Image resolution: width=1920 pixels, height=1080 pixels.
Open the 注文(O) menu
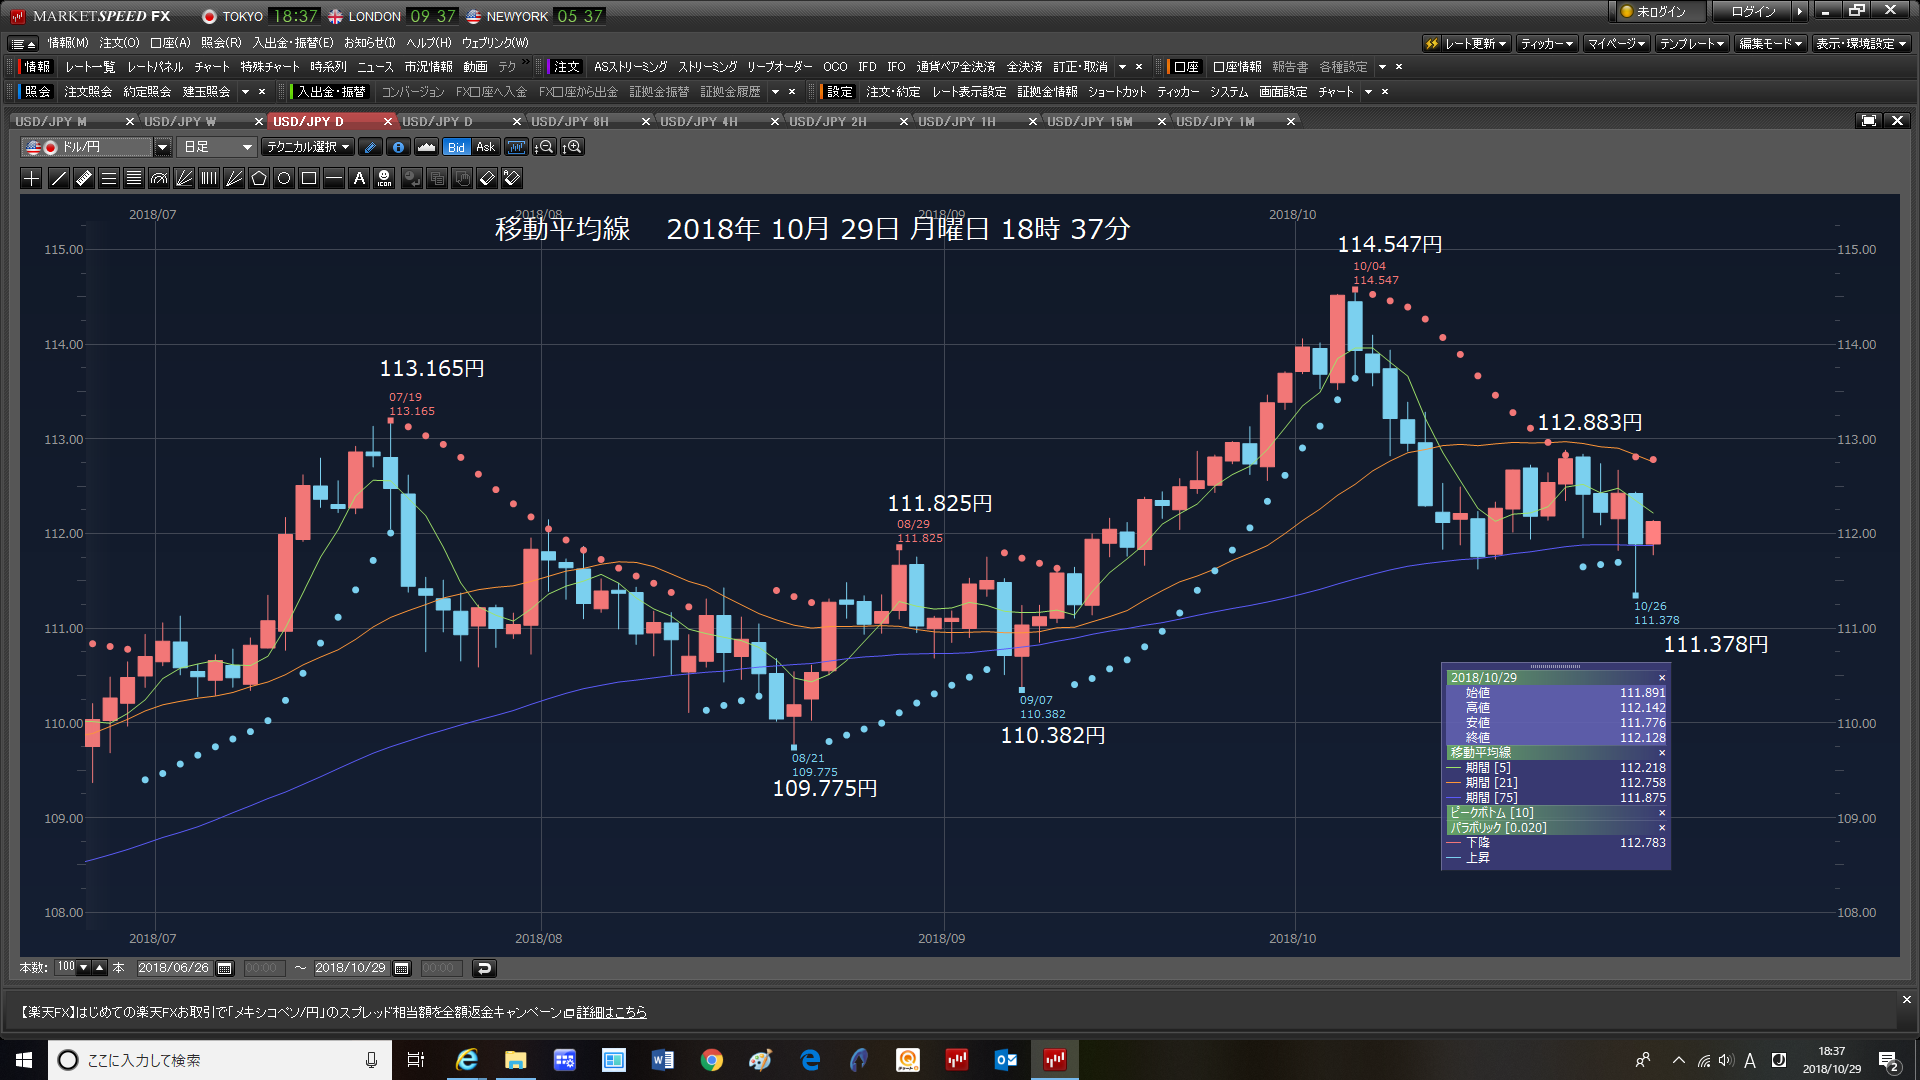[x=119, y=43]
